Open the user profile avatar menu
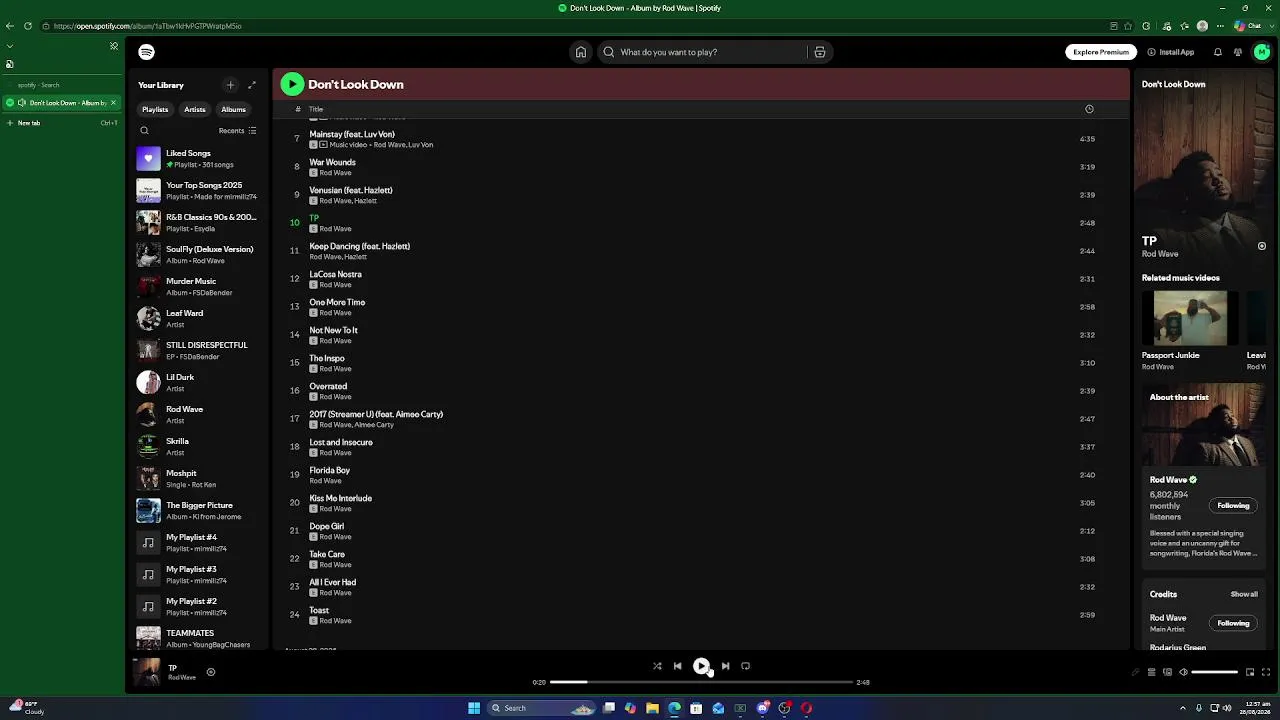1280x720 pixels. click(1262, 52)
